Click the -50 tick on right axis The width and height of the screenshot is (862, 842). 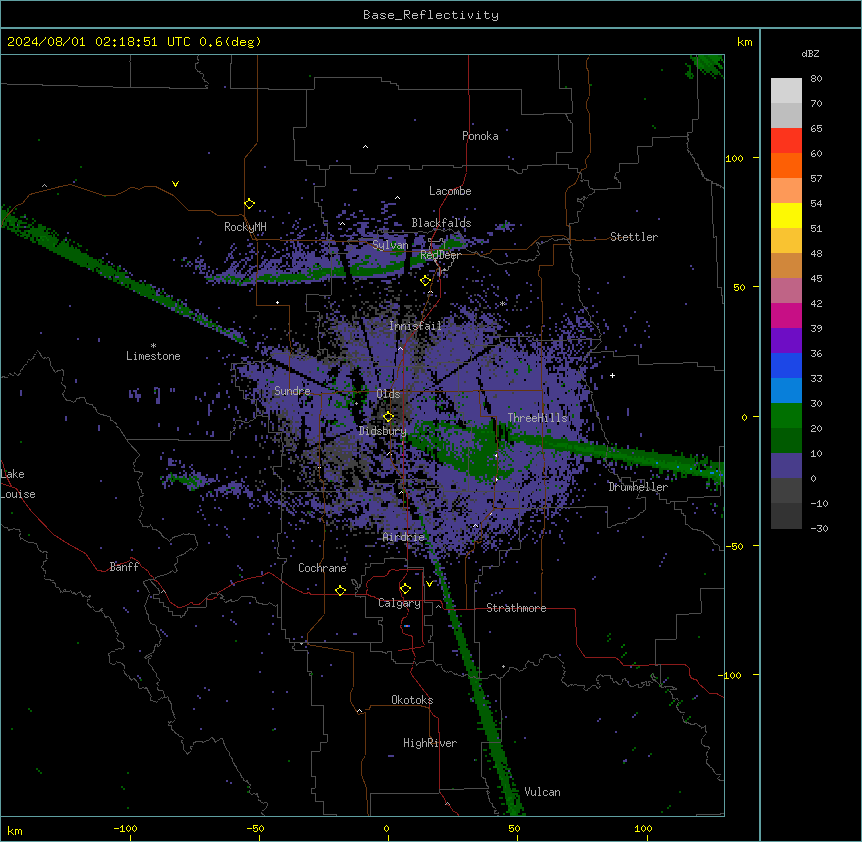734,546
